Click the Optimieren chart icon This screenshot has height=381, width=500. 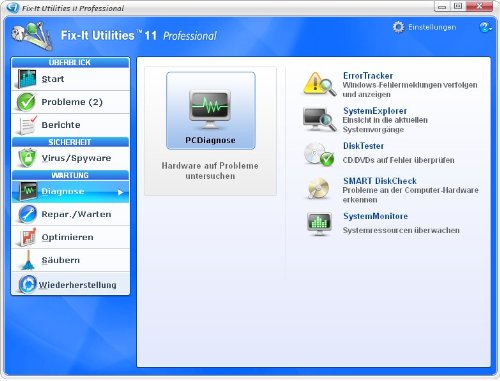pyautogui.click(x=27, y=237)
